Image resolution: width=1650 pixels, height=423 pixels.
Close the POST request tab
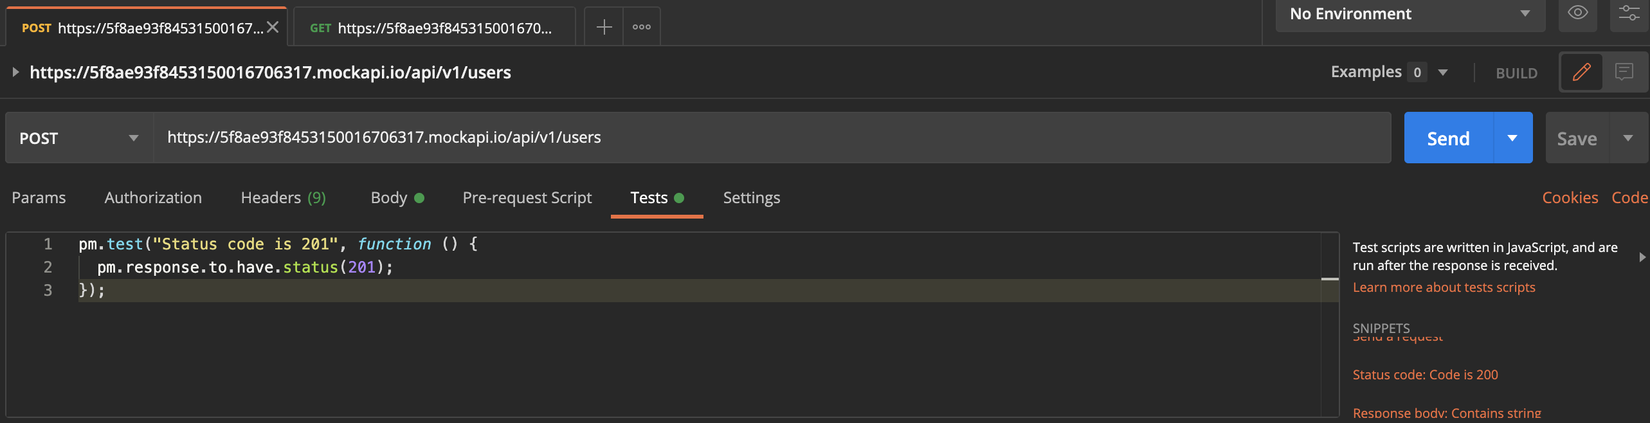click(x=272, y=27)
